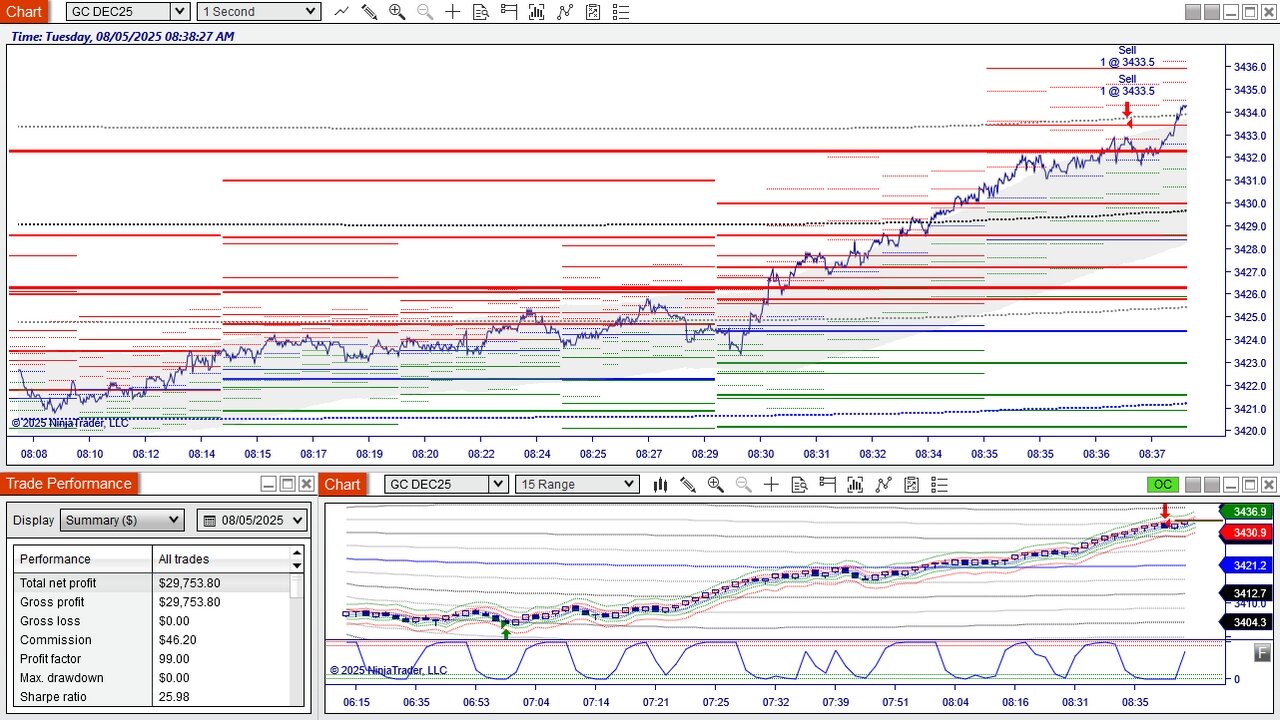1280x720 pixels.
Task: Open Strategies icon in bottom chart
Action: pos(911,484)
